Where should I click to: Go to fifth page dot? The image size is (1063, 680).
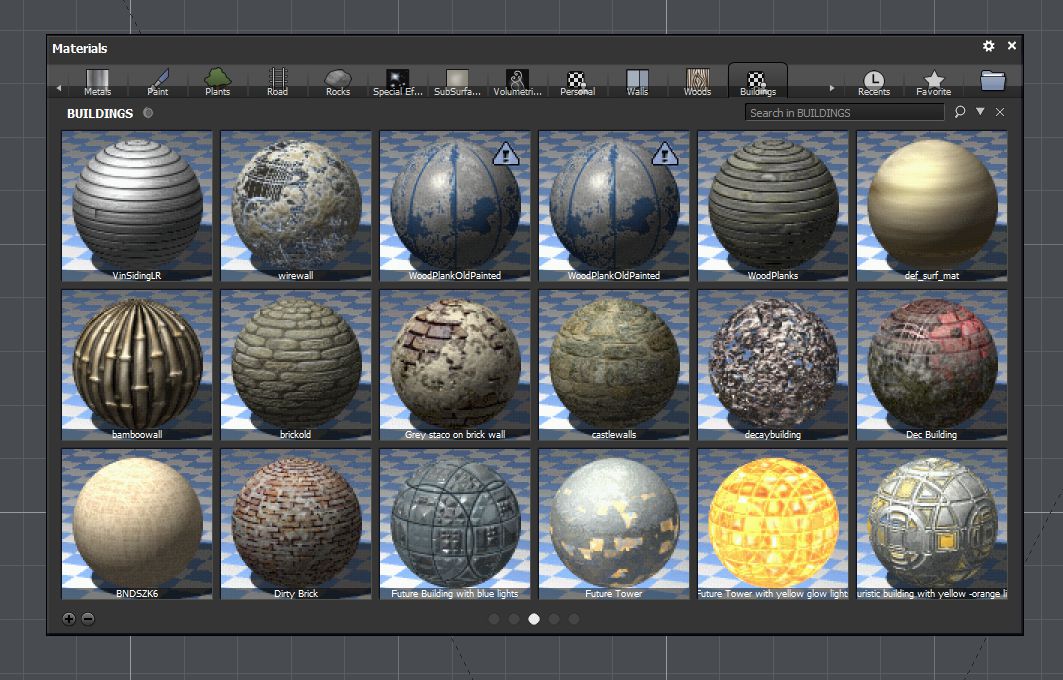(x=574, y=619)
